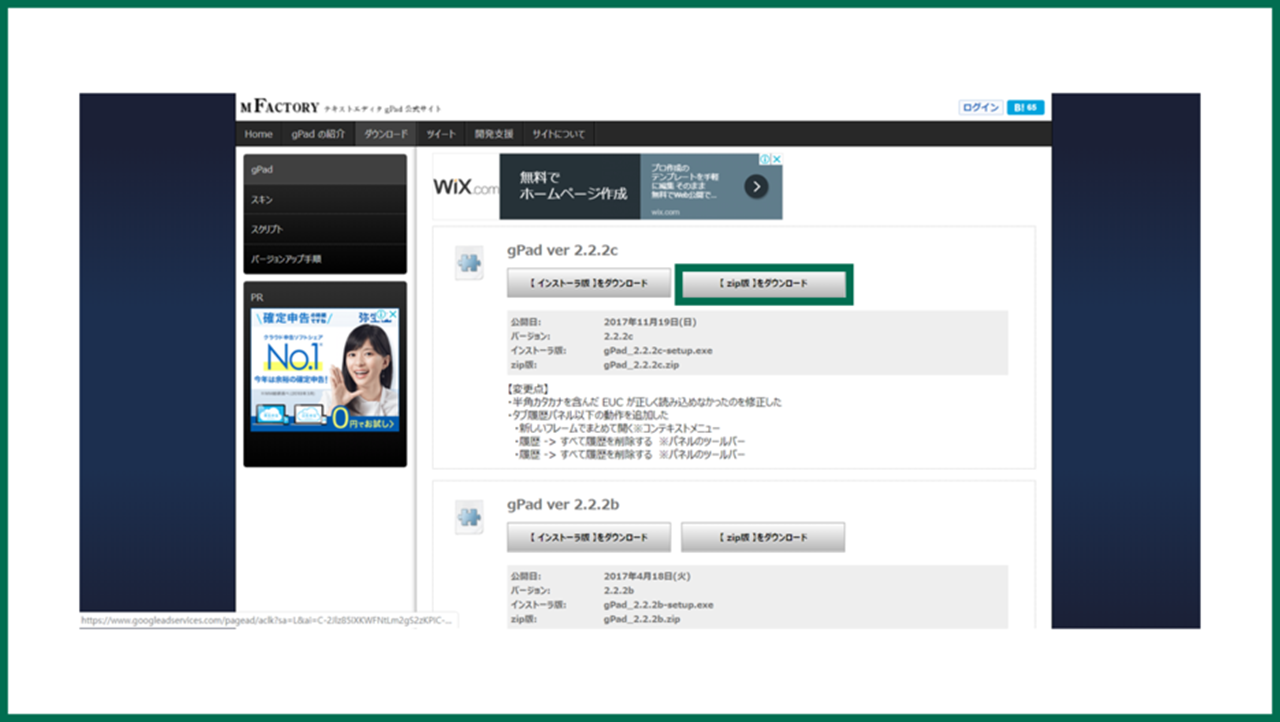Click the filename gPad_2.2.2b-setup.exe
The image size is (1280, 722).
(x=658, y=605)
